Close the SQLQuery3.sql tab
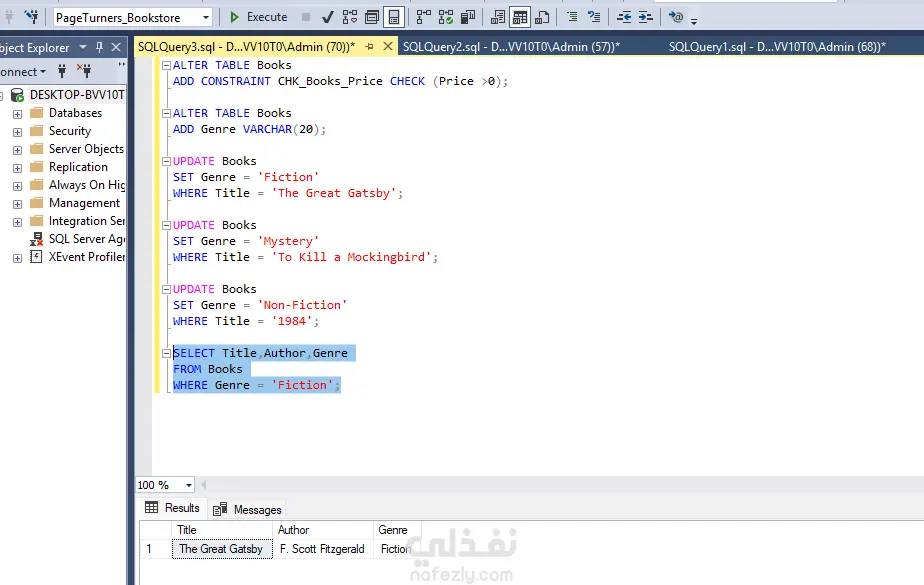The width and height of the screenshot is (924, 585). pyautogui.click(x=388, y=46)
